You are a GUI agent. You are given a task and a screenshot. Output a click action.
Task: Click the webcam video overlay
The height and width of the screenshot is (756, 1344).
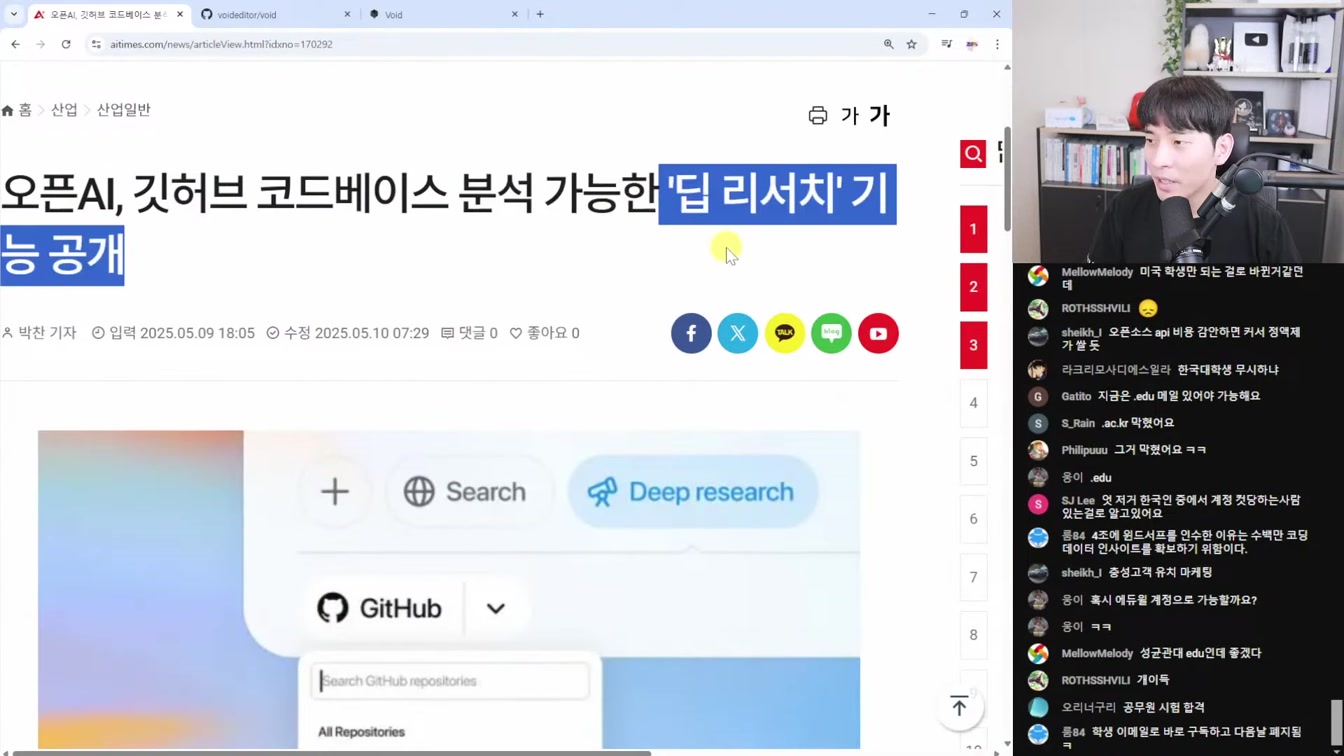coord(1178,131)
